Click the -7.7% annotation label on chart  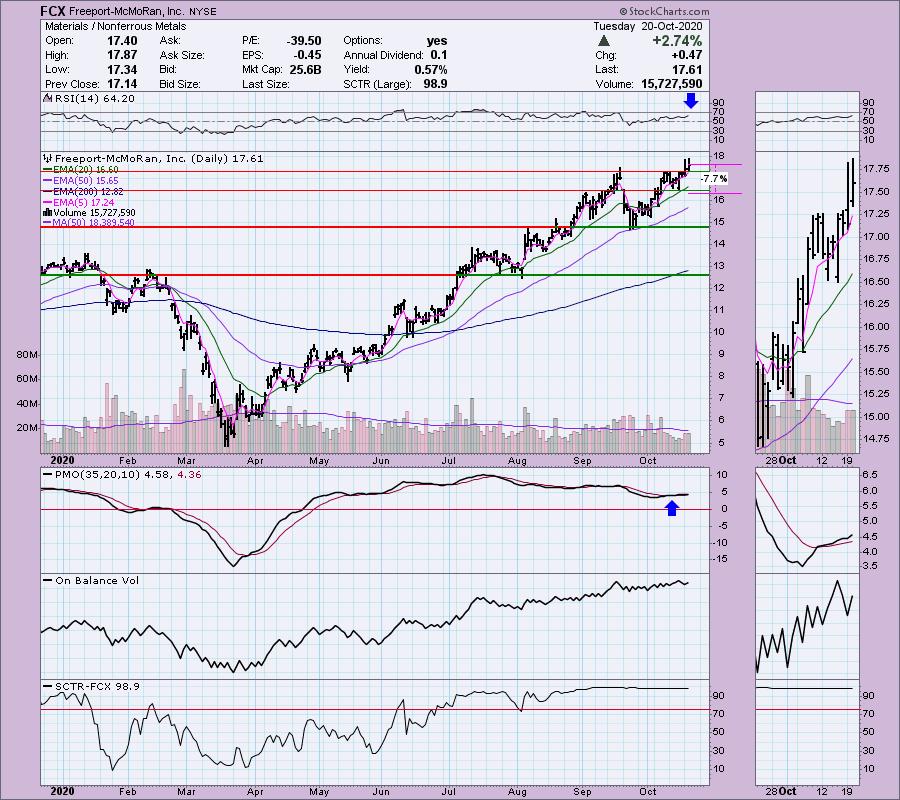pos(715,179)
